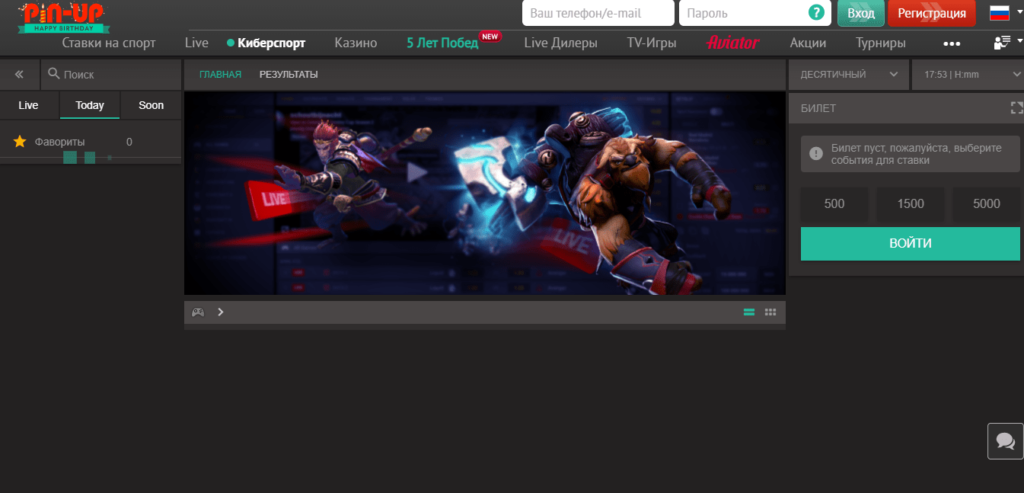This screenshot has height=493, width=1024.
Task: Click the Dota heroes banner image
Action: point(485,193)
